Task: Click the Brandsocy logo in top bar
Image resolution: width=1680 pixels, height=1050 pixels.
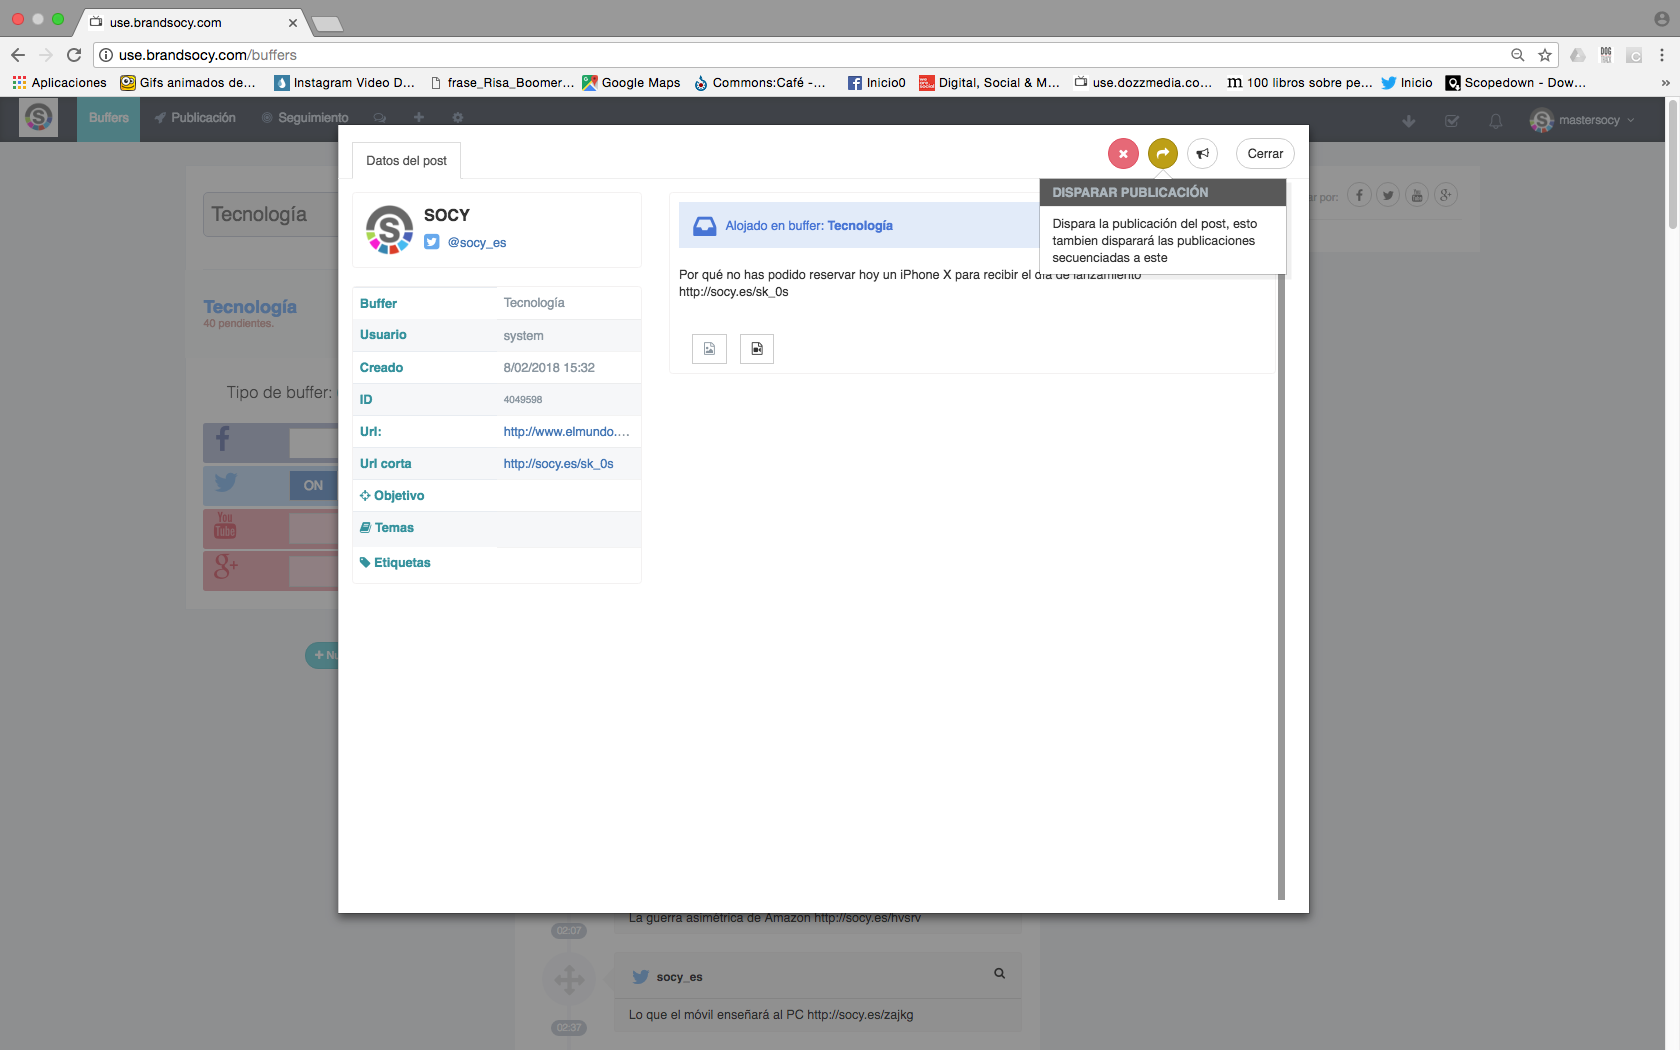Action: point(39,118)
